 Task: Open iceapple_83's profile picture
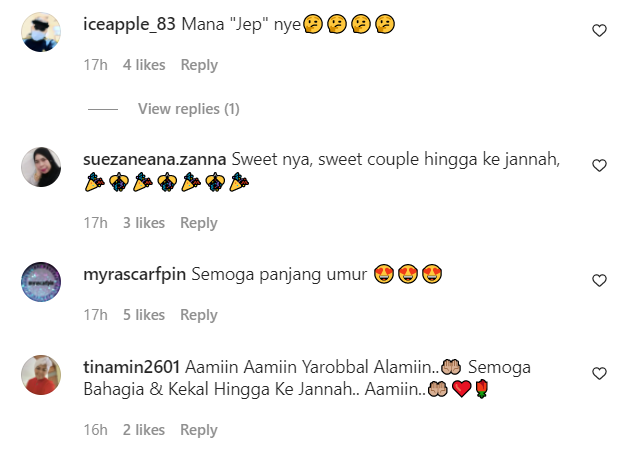click(41, 32)
